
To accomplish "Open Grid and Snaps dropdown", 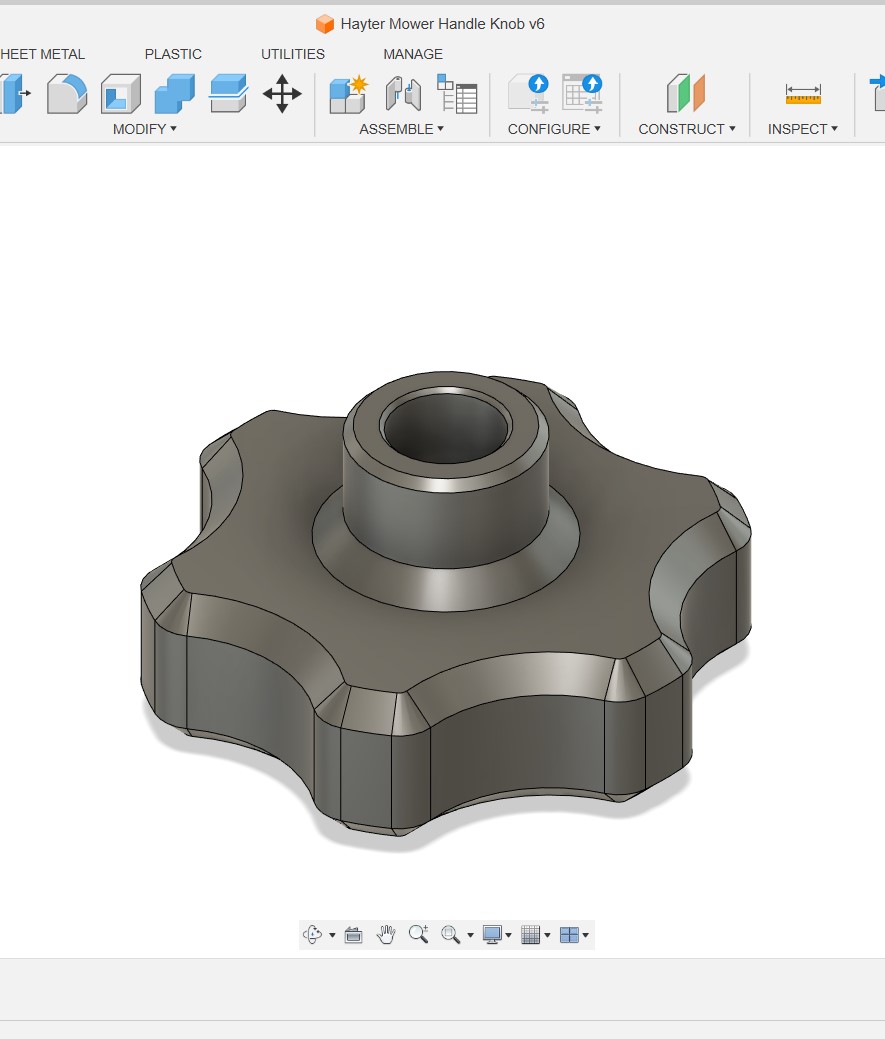I will tap(536, 935).
